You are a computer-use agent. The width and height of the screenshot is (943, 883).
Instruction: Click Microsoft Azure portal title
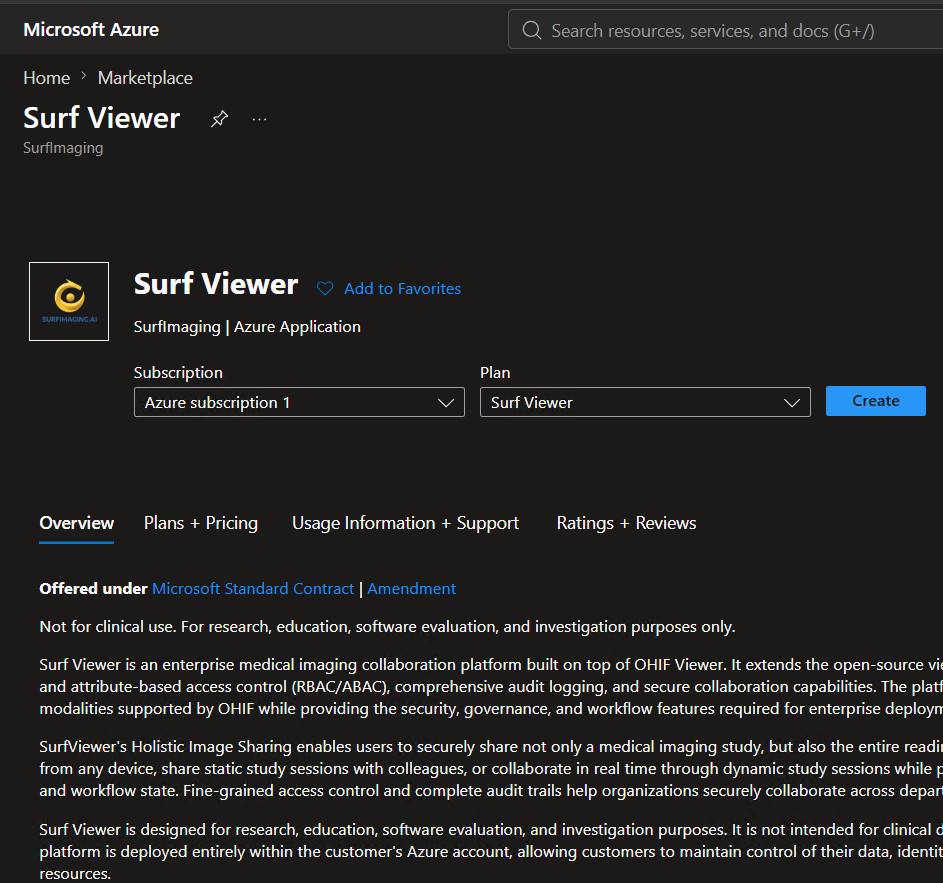pyautogui.click(x=91, y=29)
